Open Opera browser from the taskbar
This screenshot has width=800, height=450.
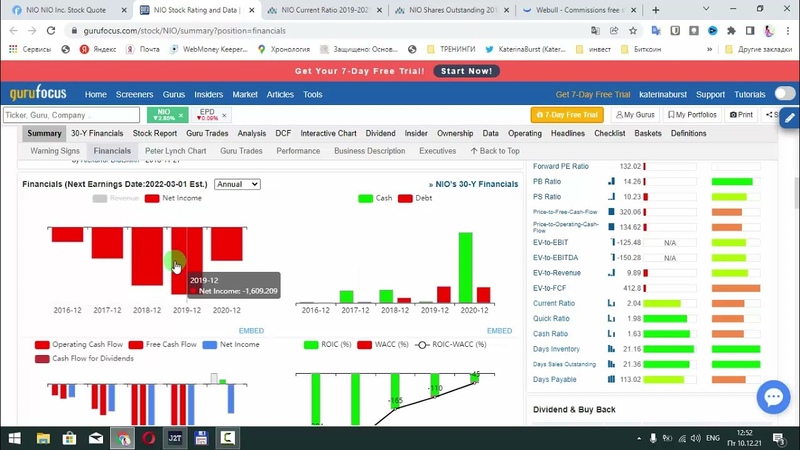click(x=147, y=438)
